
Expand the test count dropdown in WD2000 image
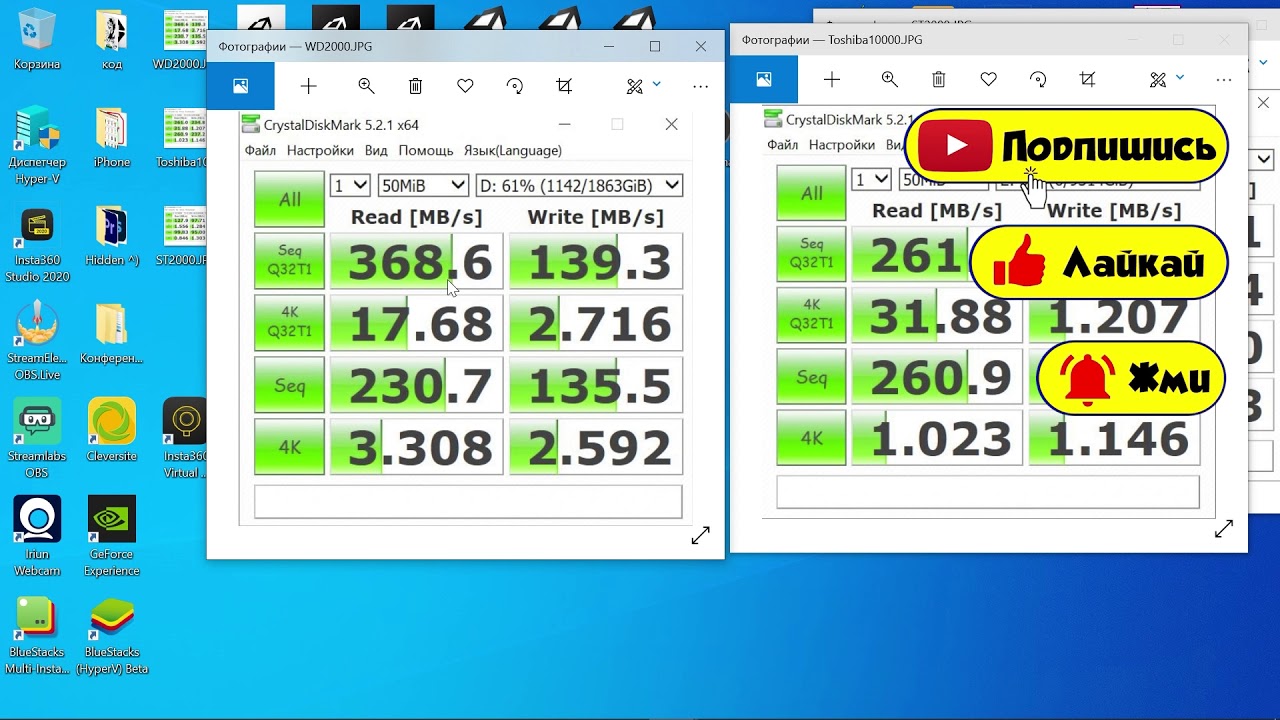pyautogui.click(x=350, y=185)
